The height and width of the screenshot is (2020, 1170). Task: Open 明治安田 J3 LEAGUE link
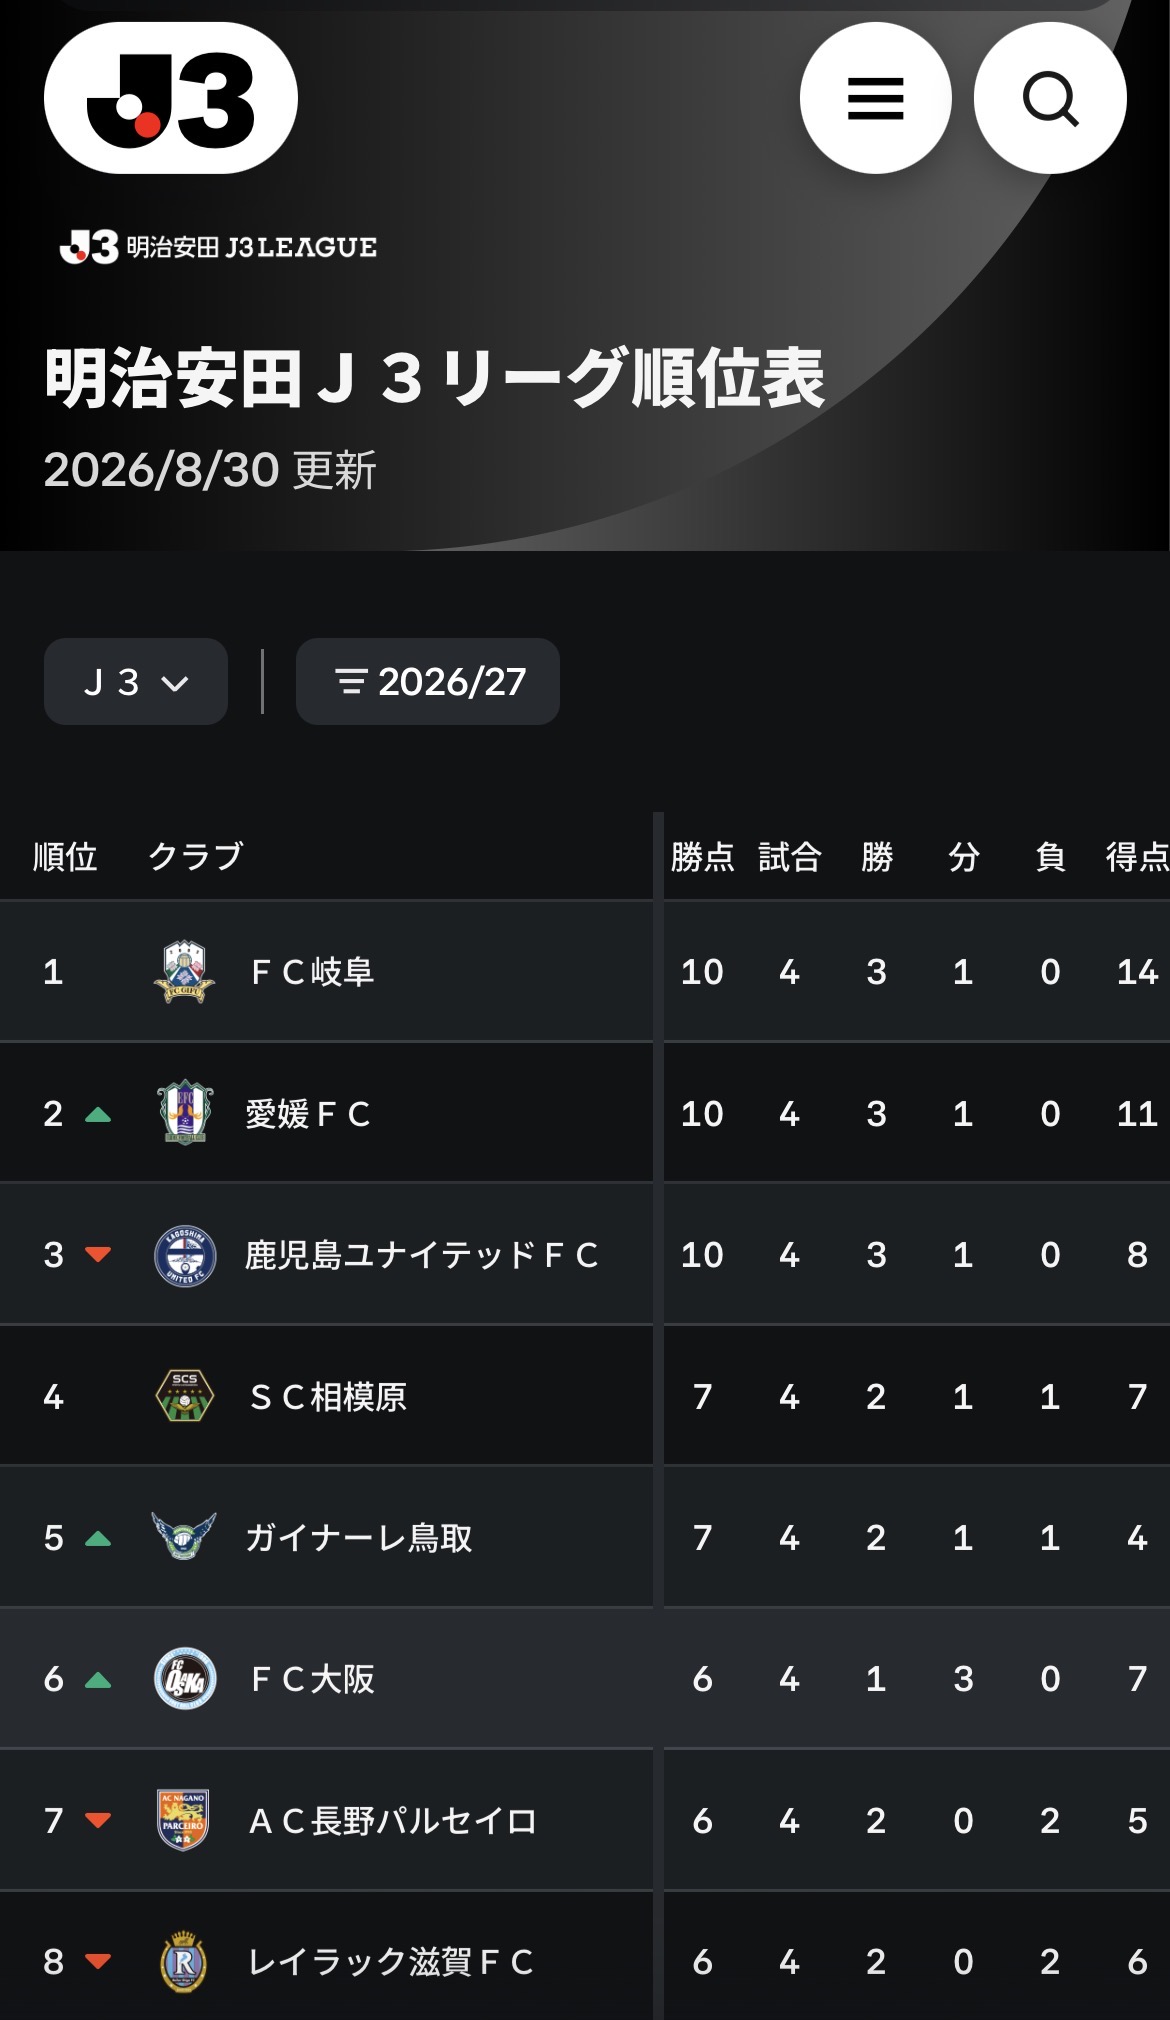(x=218, y=247)
